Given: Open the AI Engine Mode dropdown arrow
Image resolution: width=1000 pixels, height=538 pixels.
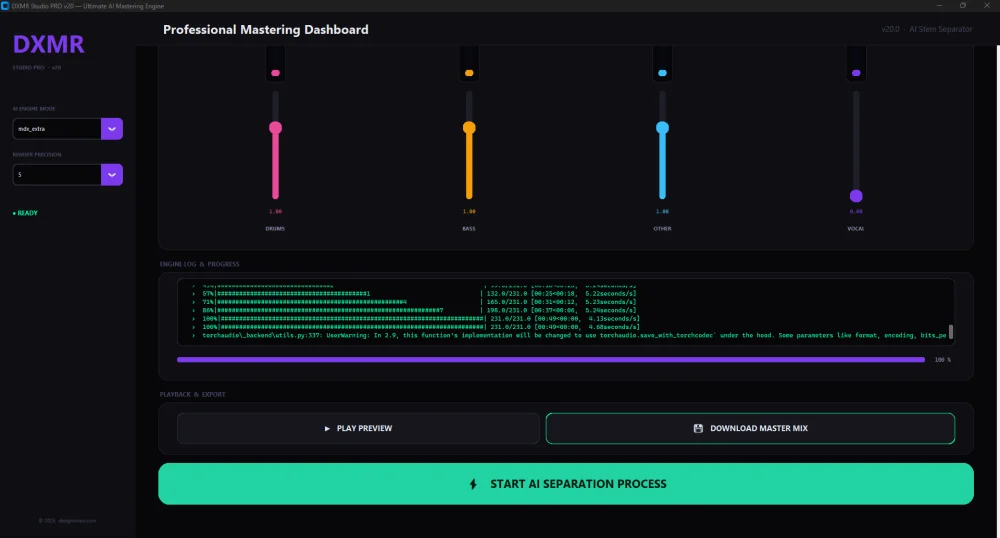Looking at the screenshot, I should tap(112, 129).
